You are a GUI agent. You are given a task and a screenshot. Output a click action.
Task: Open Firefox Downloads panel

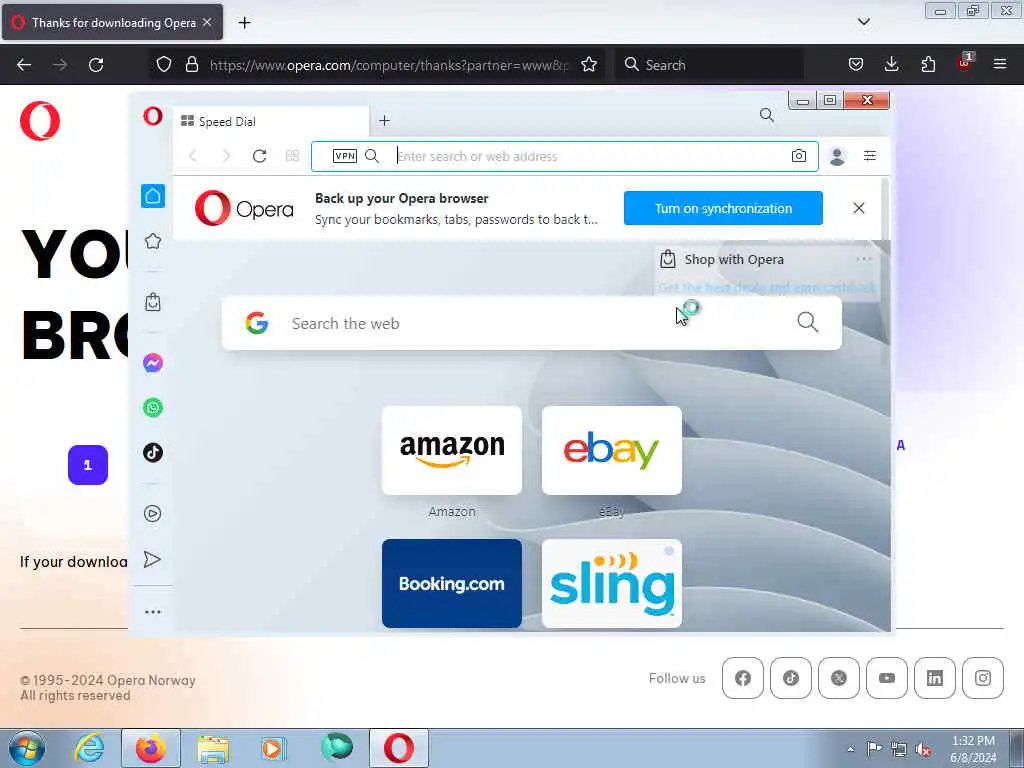[x=891, y=64]
